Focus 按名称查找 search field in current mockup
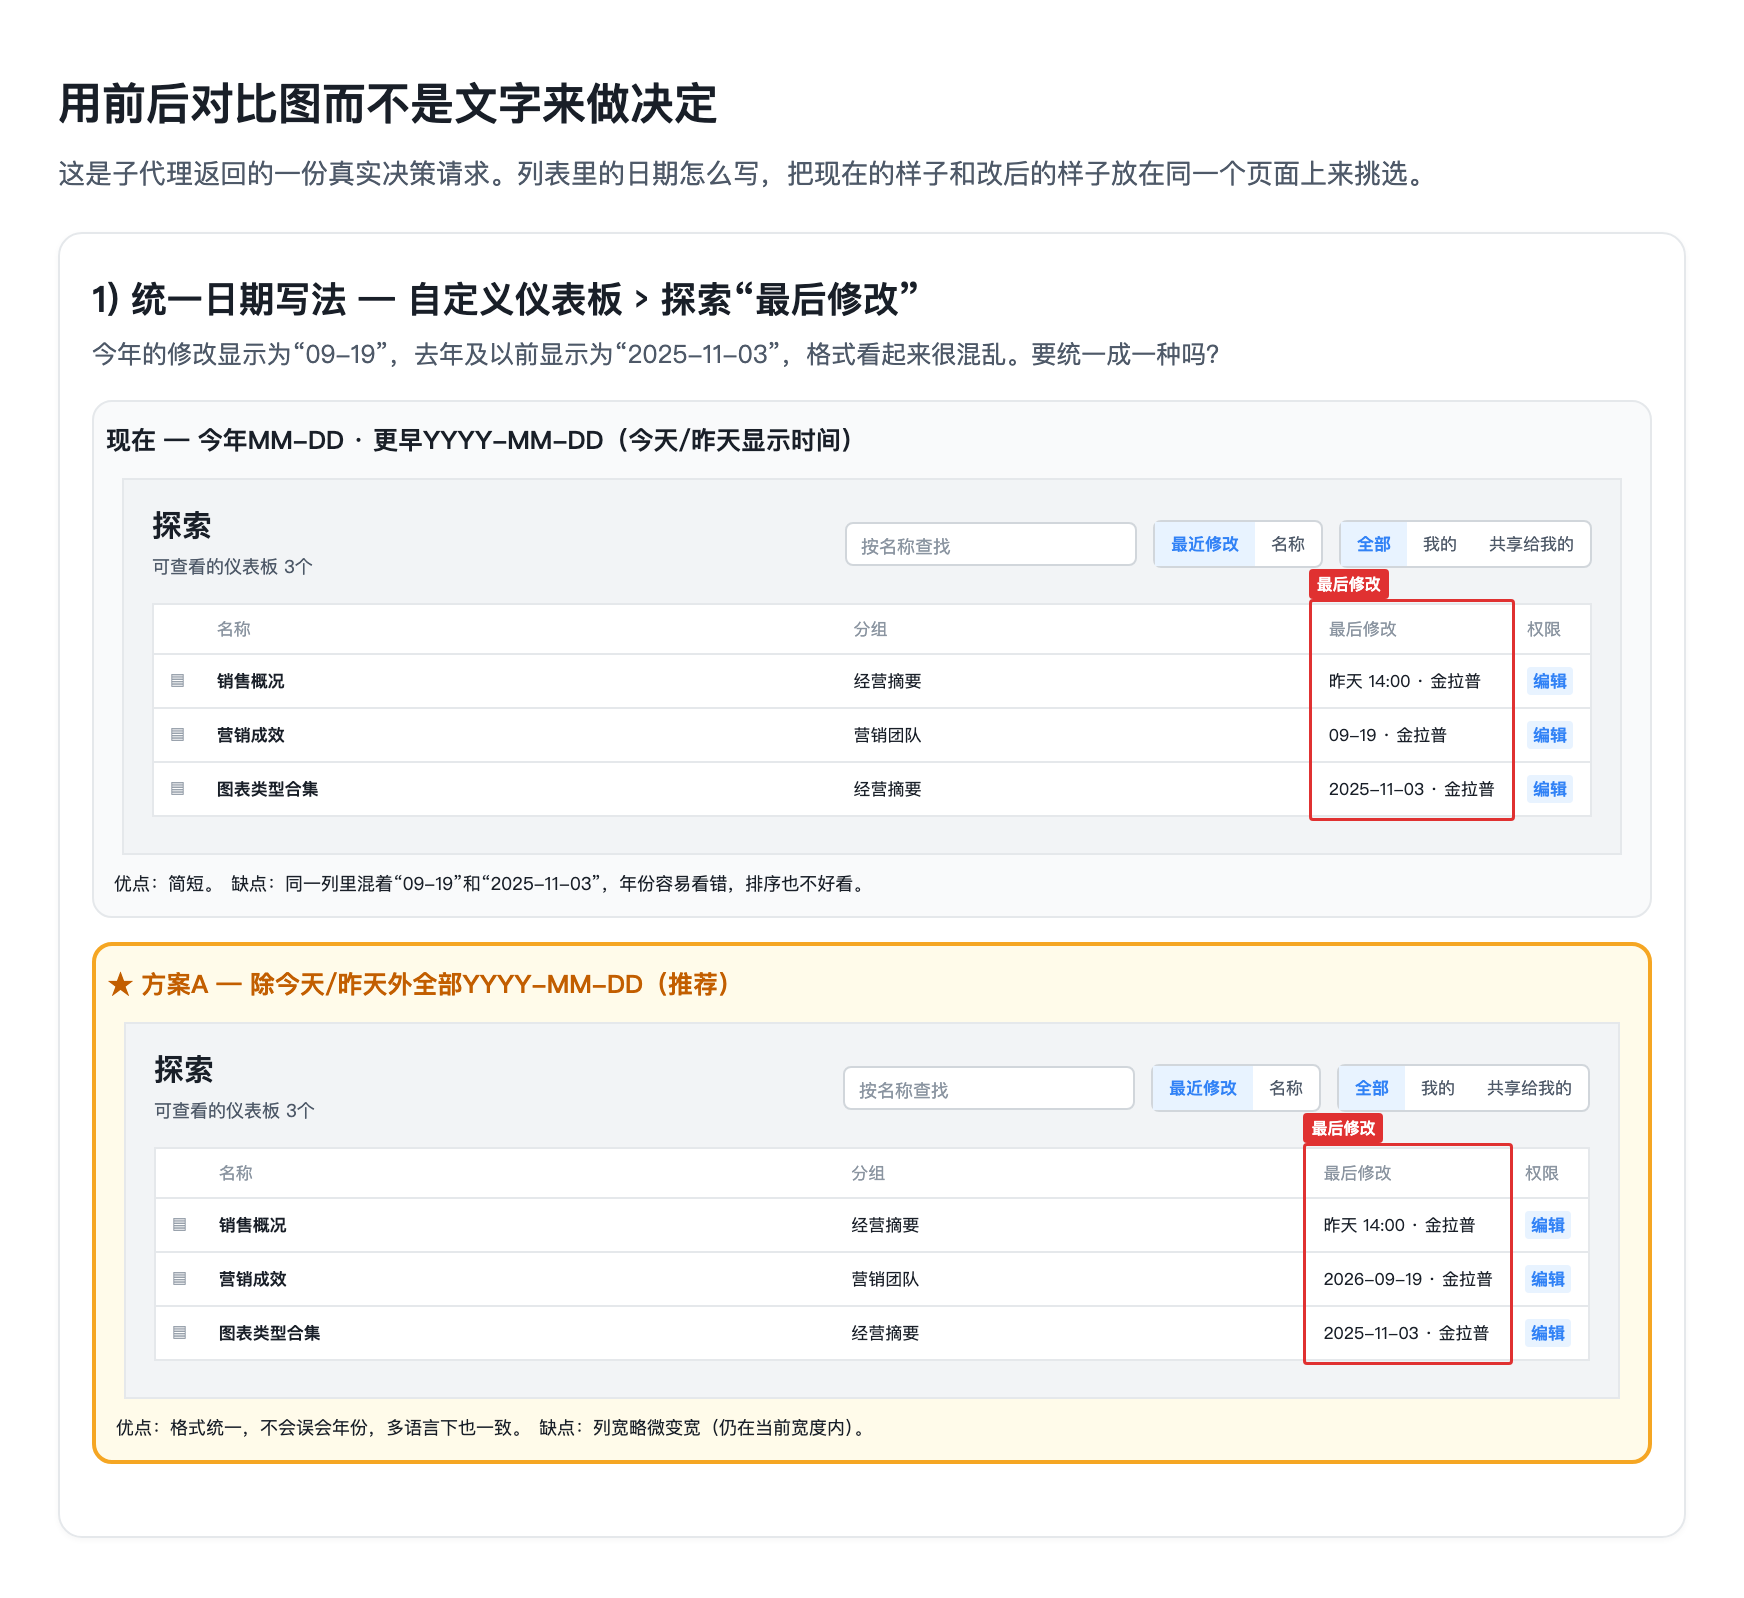 990,545
